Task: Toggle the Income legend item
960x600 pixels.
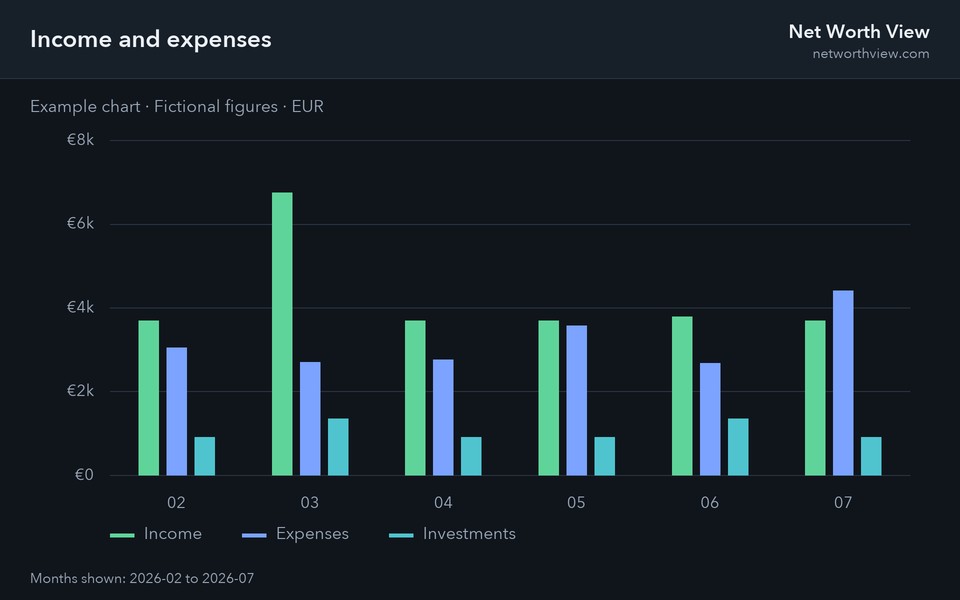Action: [x=156, y=534]
